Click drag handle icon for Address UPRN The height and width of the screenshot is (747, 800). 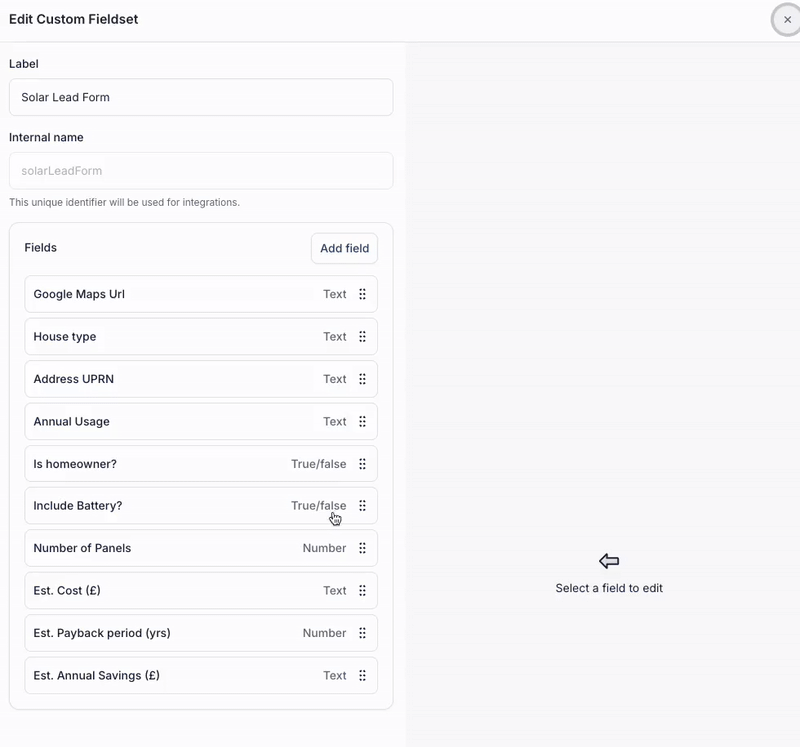362,379
